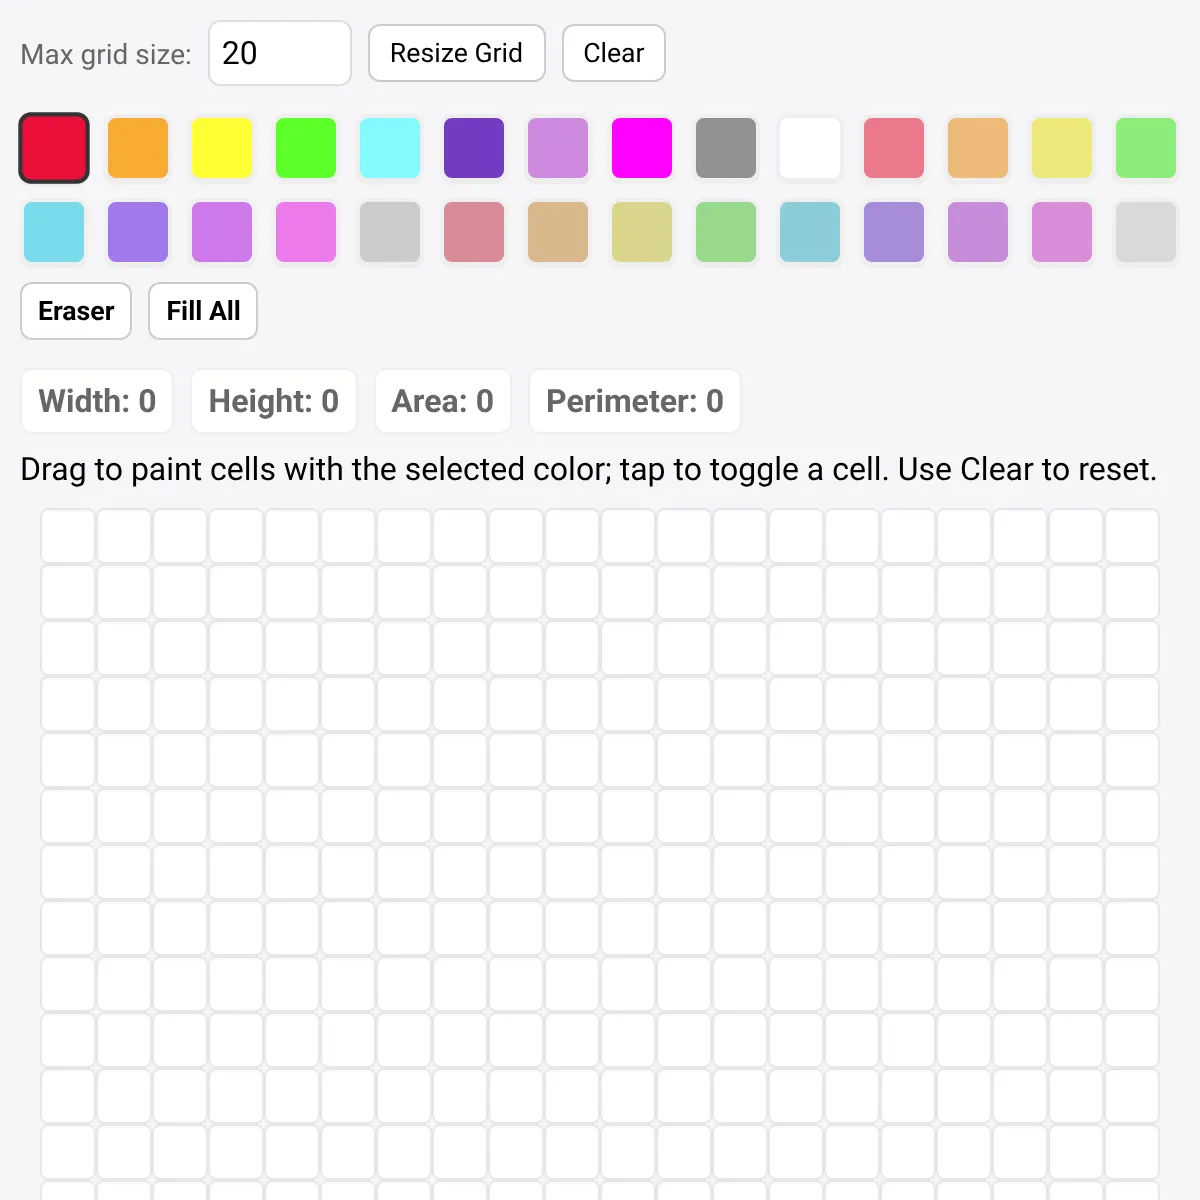Pick the dark gray swatch

click(726, 148)
